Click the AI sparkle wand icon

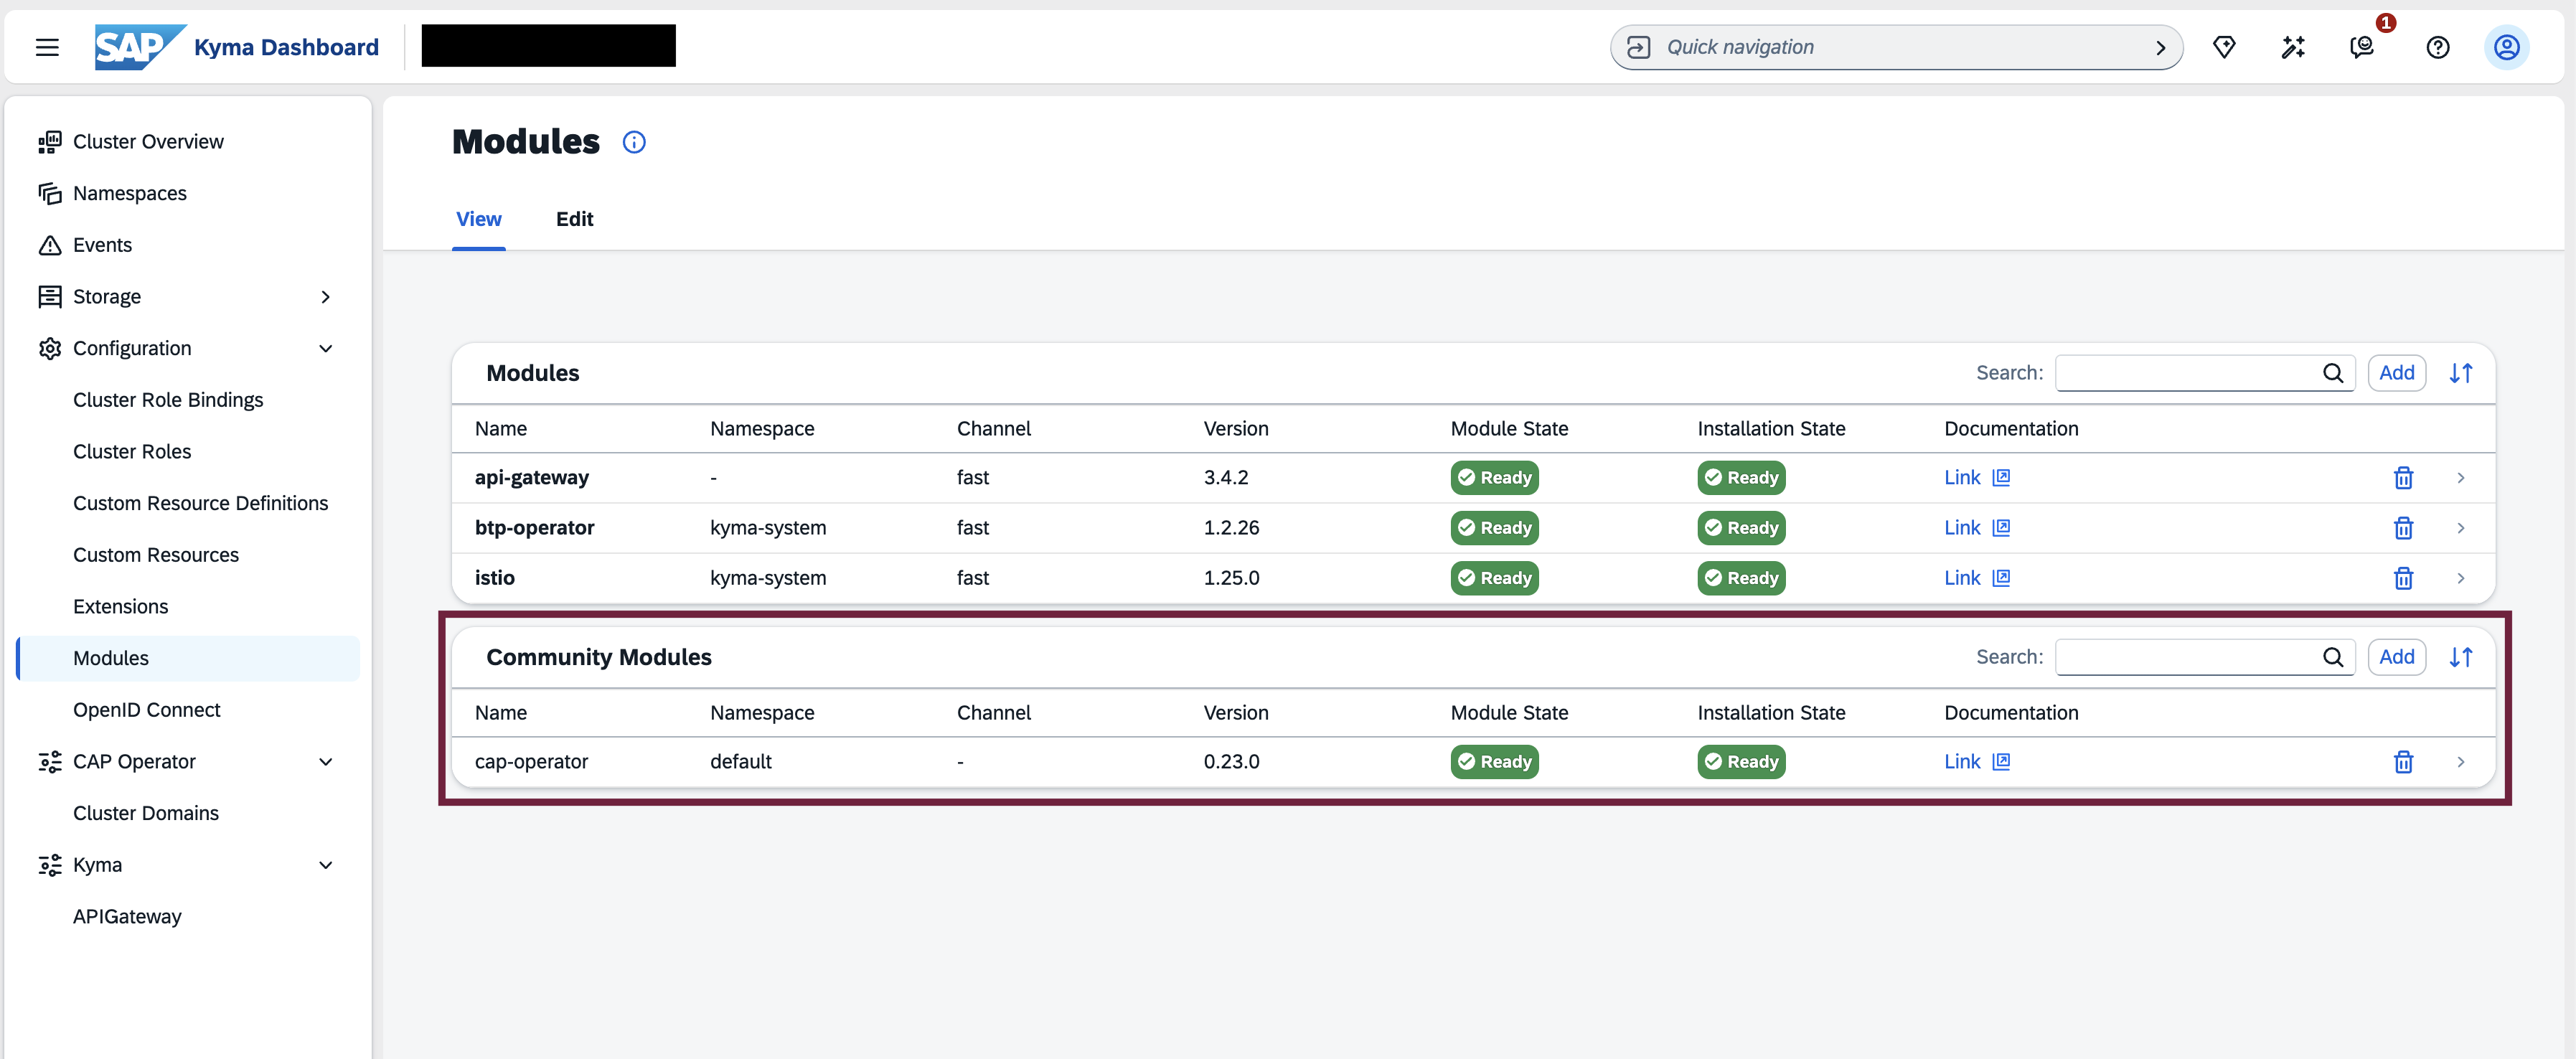pos(2293,47)
